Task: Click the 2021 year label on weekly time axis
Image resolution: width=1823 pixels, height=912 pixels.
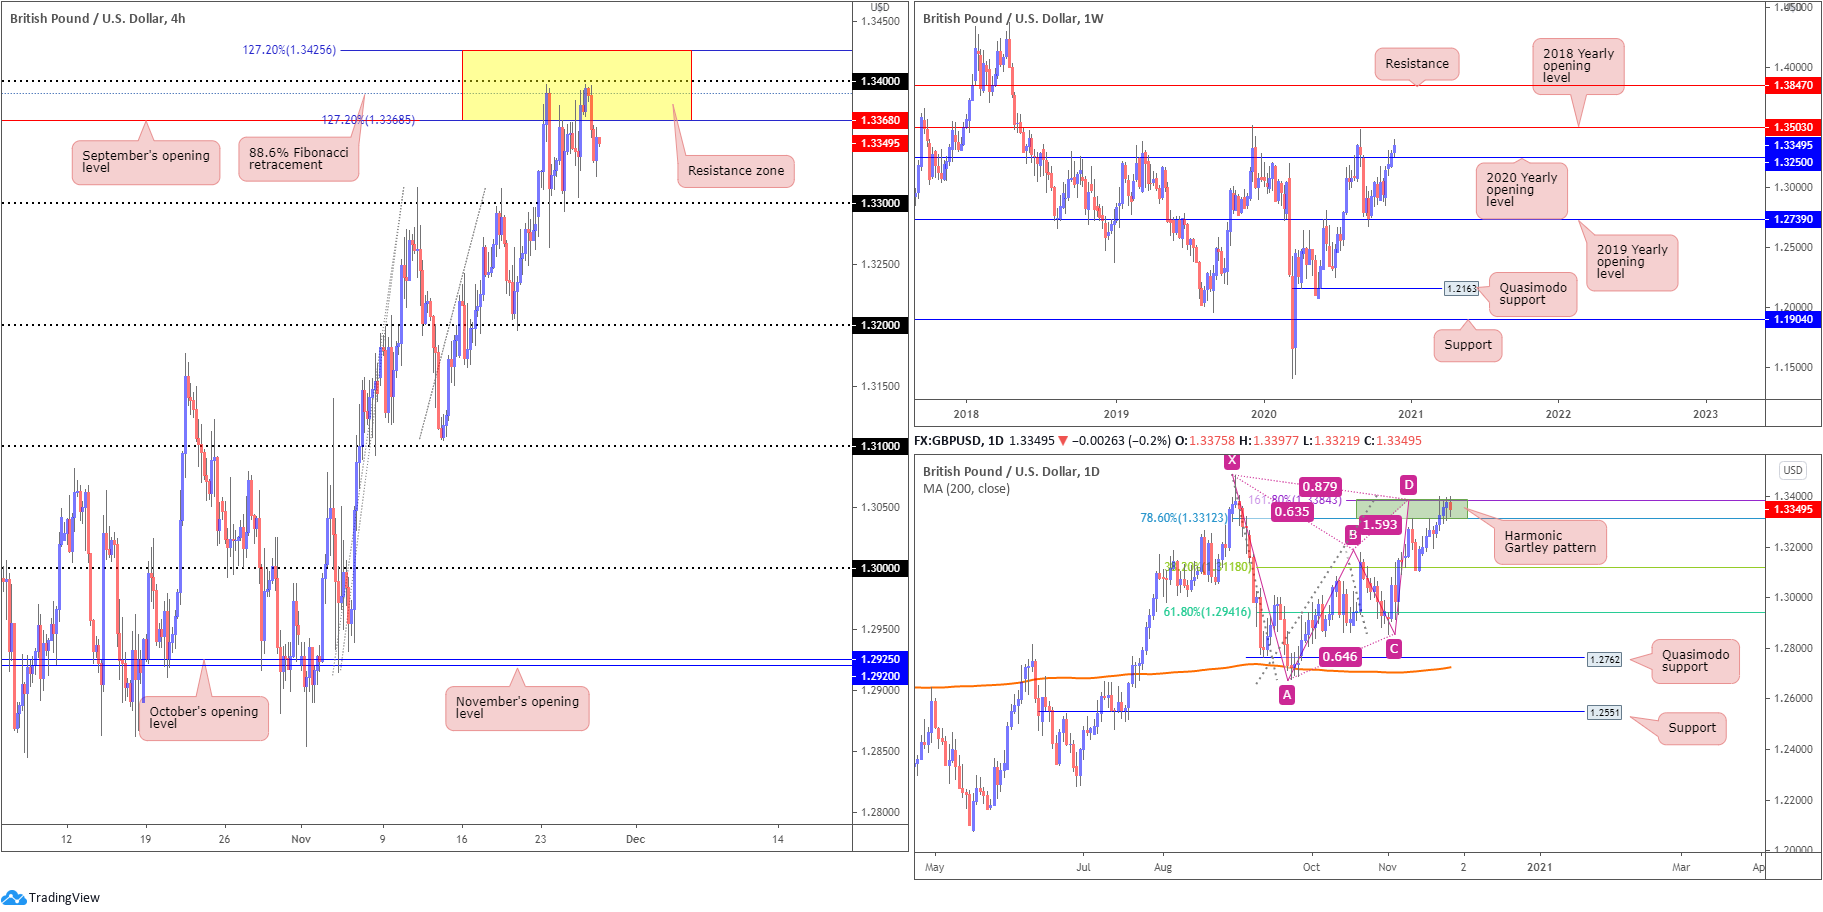Action: [x=1410, y=414]
